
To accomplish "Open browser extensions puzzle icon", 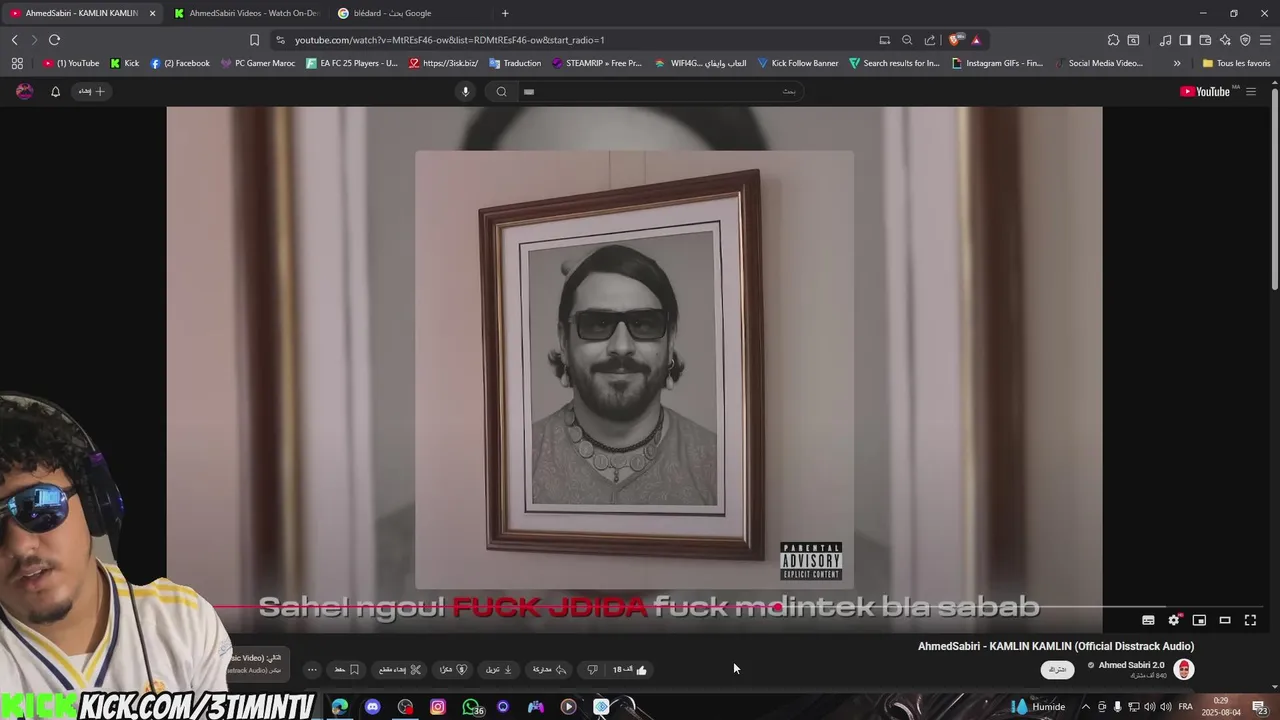I will pyautogui.click(x=1113, y=40).
